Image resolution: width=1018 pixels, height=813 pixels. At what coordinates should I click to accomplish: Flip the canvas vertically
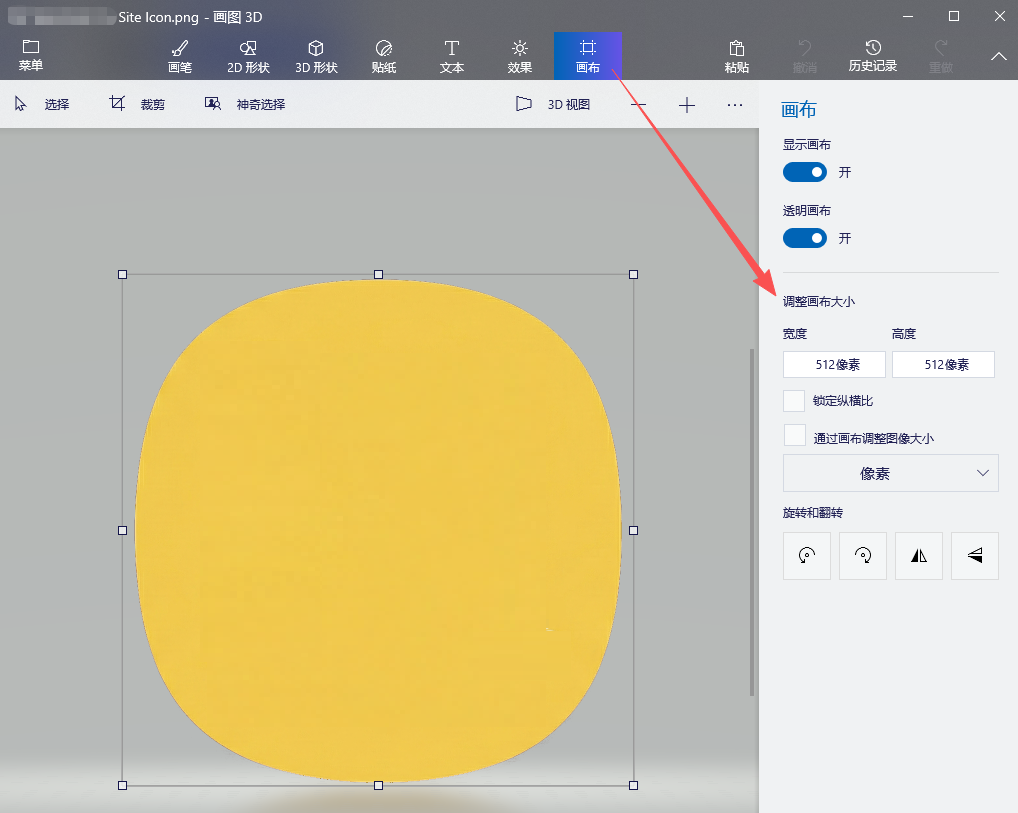tap(975, 555)
